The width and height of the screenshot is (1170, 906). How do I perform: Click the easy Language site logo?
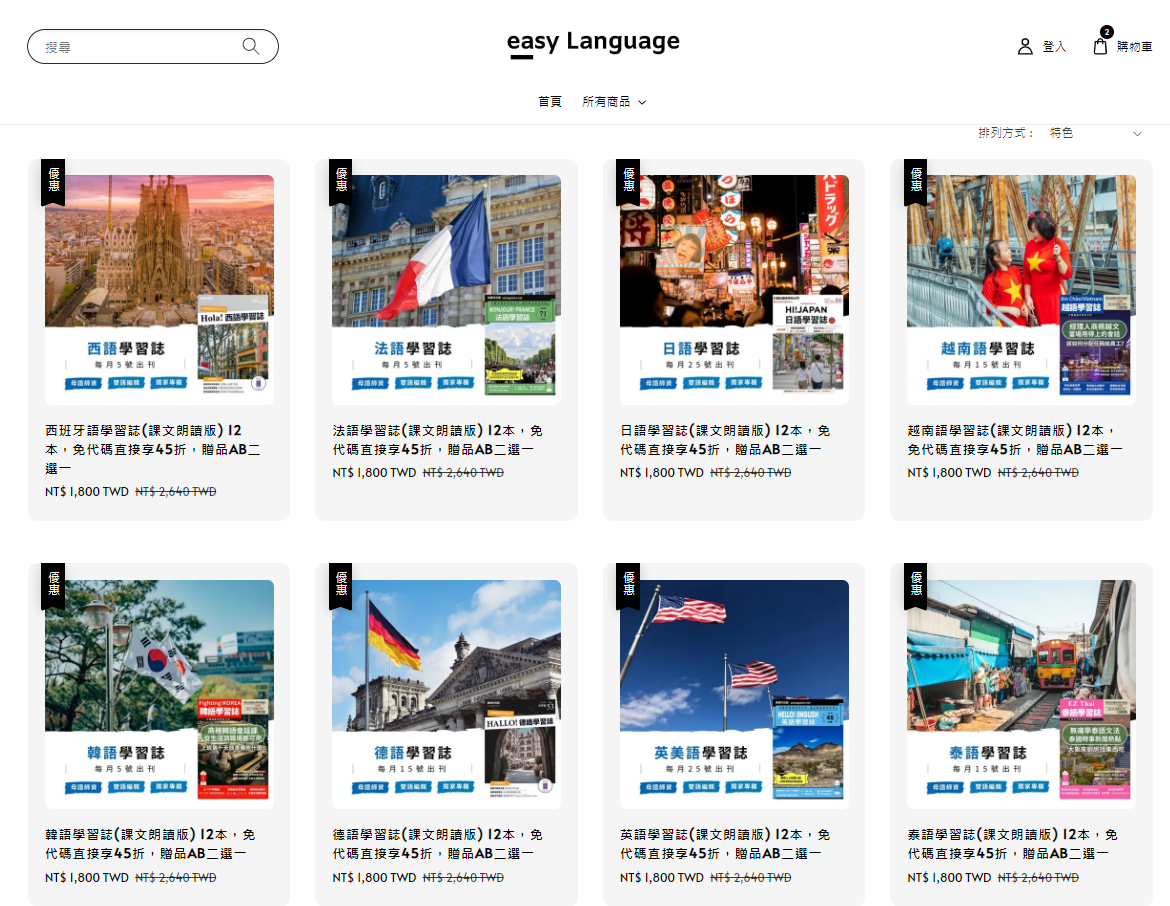593,43
